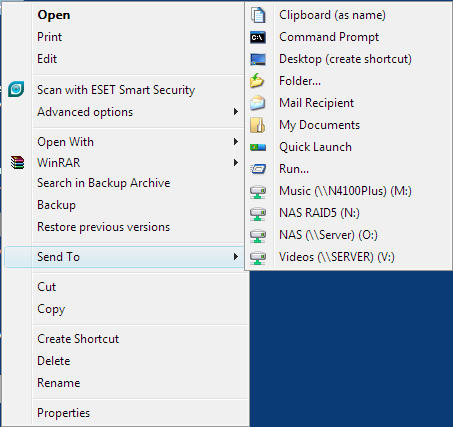Choose Search in Backup Archive
The image size is (453, 427).
point(104,183)
